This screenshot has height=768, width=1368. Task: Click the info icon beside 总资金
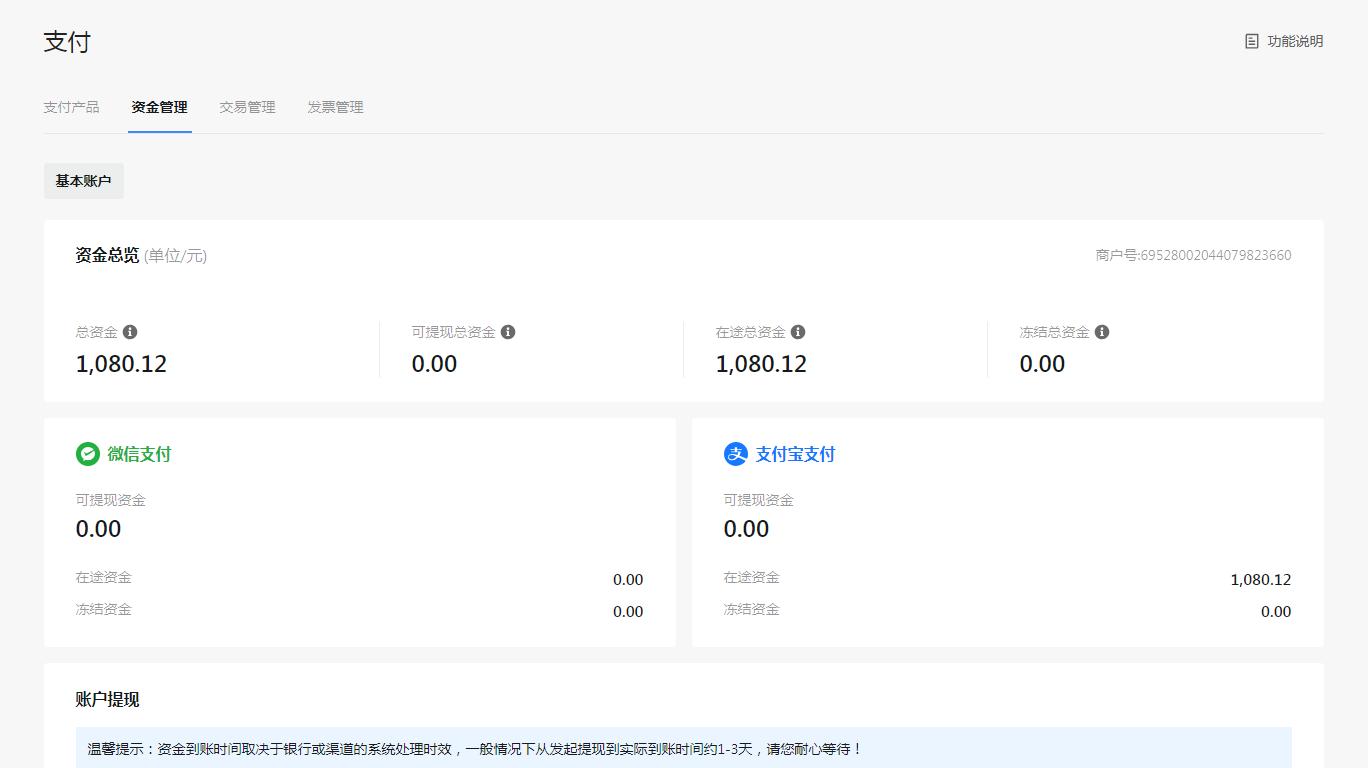pos(130,332)
